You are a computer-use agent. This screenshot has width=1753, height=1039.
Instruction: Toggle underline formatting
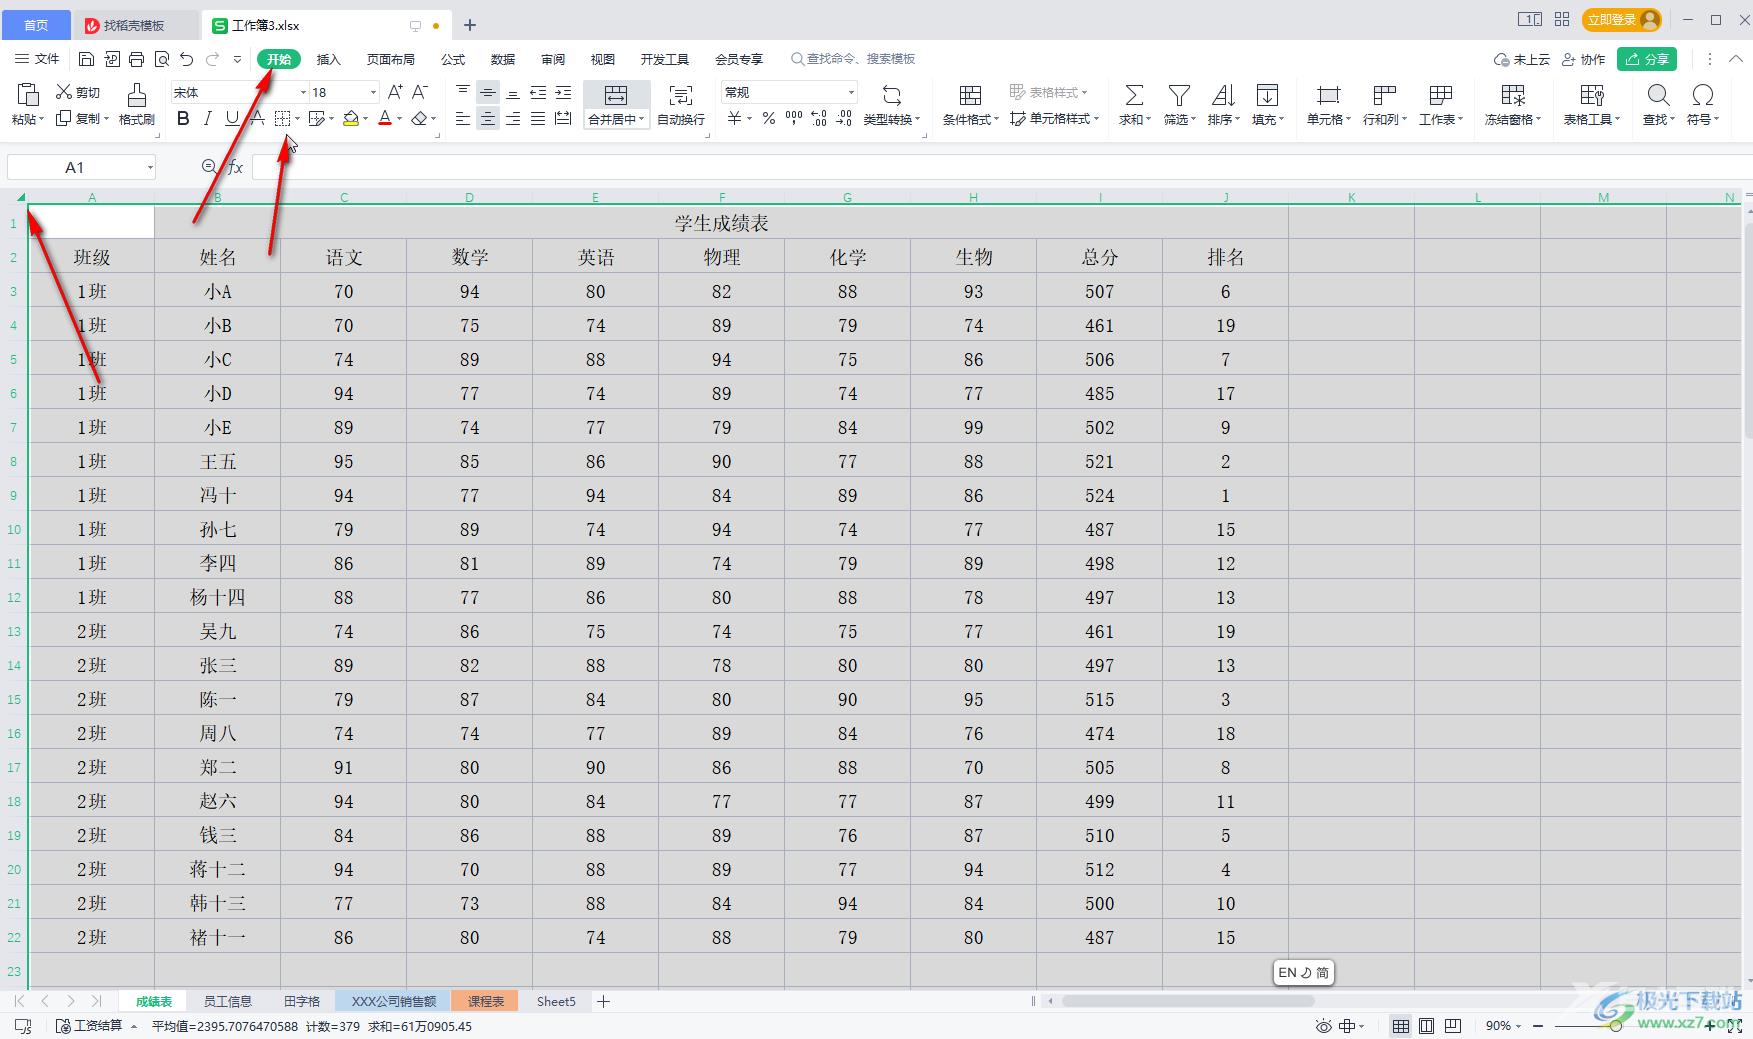232,119
